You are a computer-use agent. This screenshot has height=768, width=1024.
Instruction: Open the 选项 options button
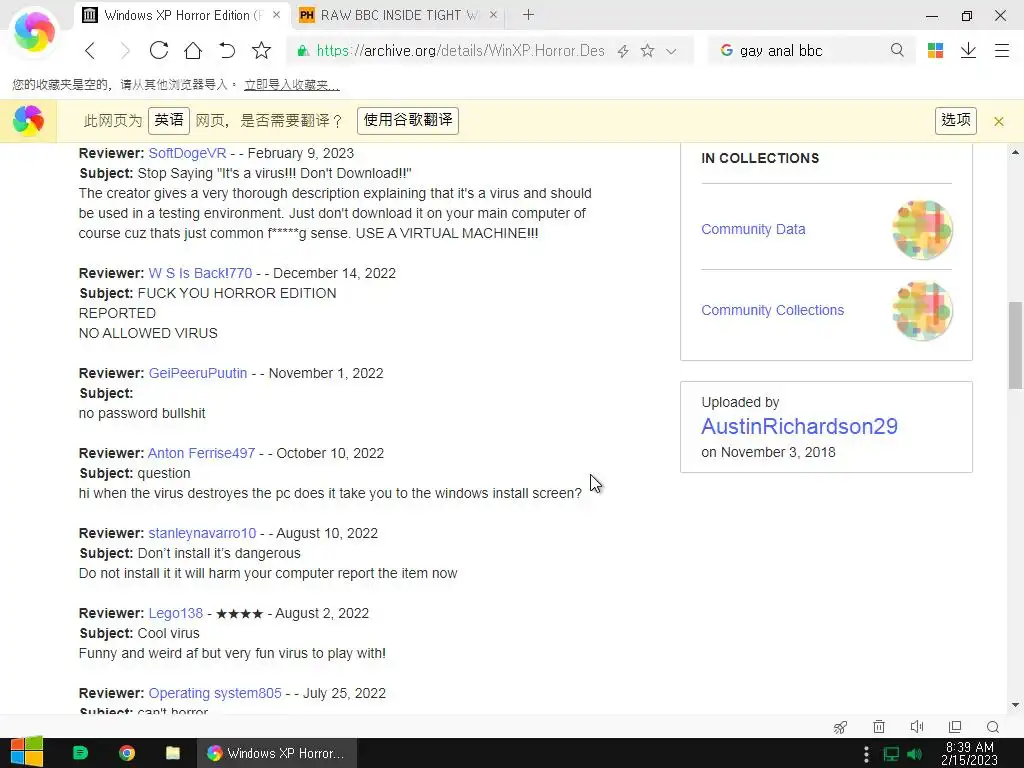(955, 121)
